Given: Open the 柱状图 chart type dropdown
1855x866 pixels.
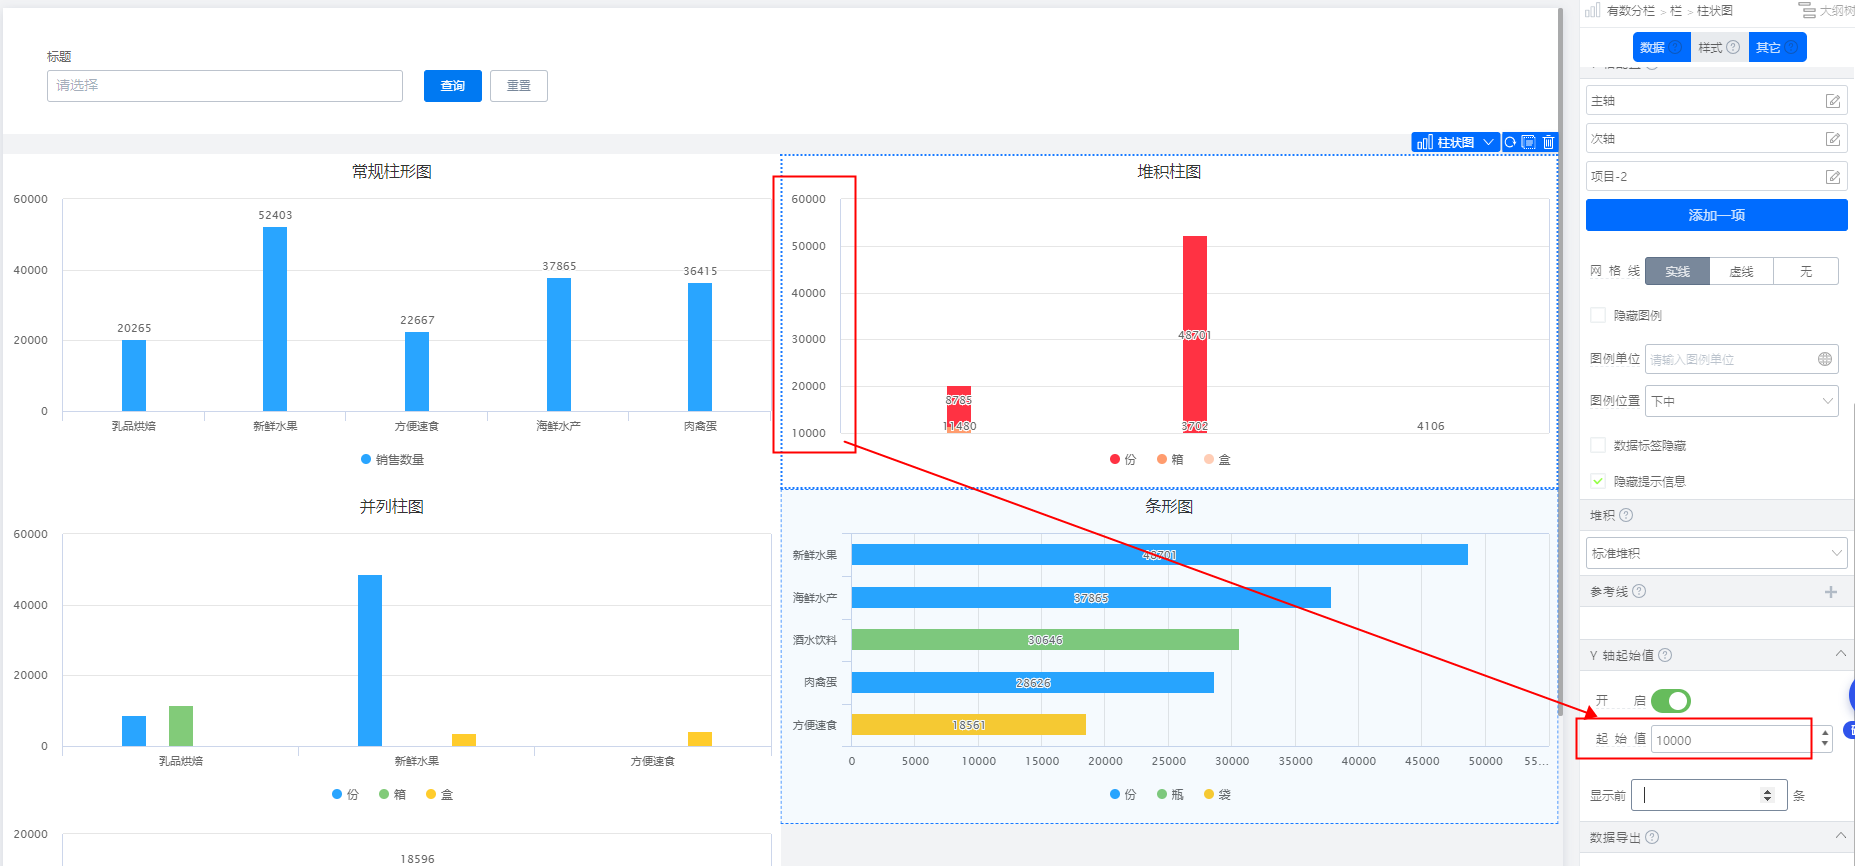Looking at the screenshot, I should tap(1456, 142).
